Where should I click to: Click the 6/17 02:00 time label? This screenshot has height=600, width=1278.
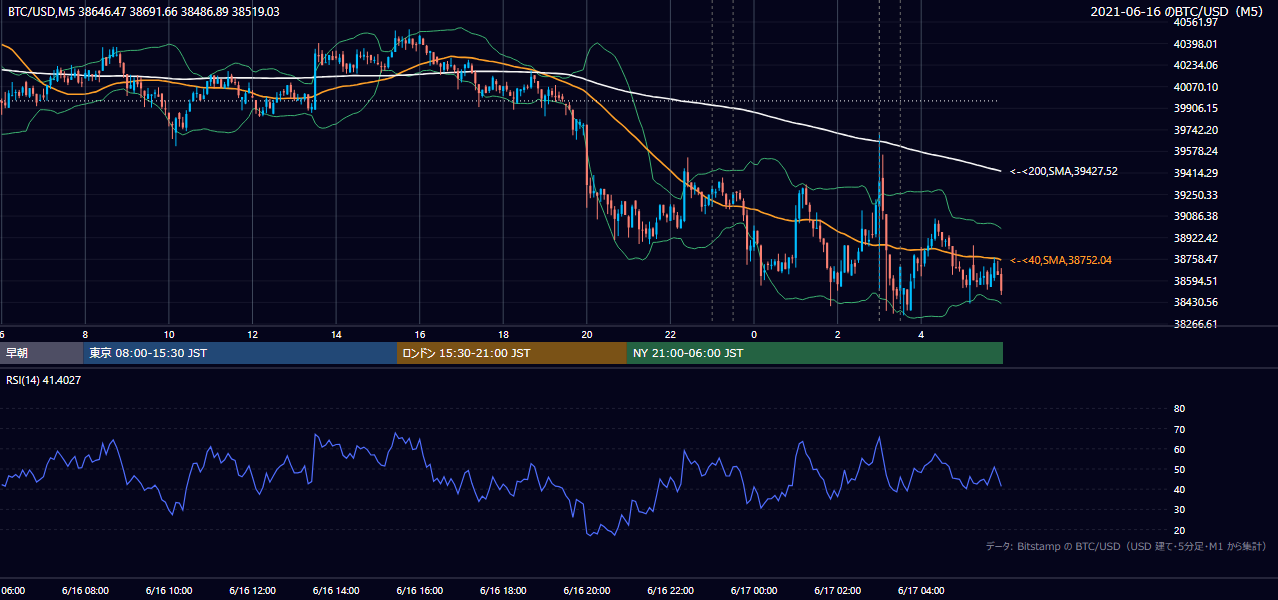838,590
